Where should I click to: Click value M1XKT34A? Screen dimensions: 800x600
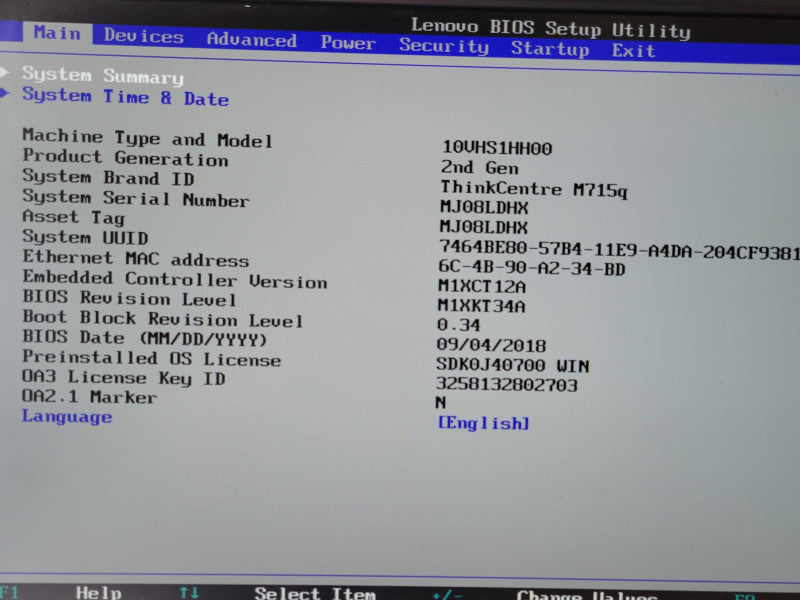click(x=481, y=306)
